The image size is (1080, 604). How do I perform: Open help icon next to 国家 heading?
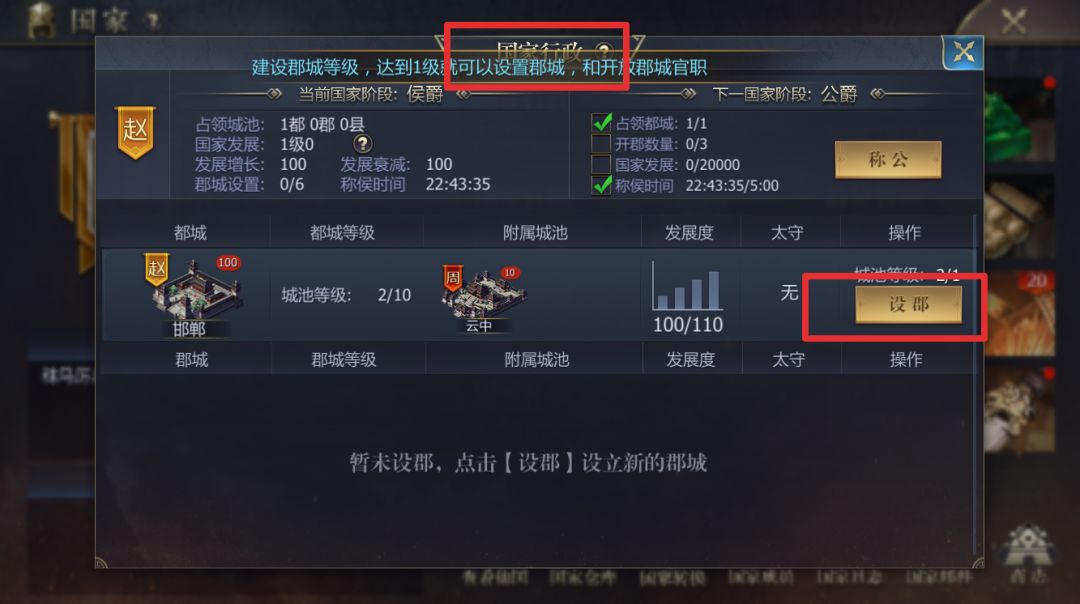153,21
